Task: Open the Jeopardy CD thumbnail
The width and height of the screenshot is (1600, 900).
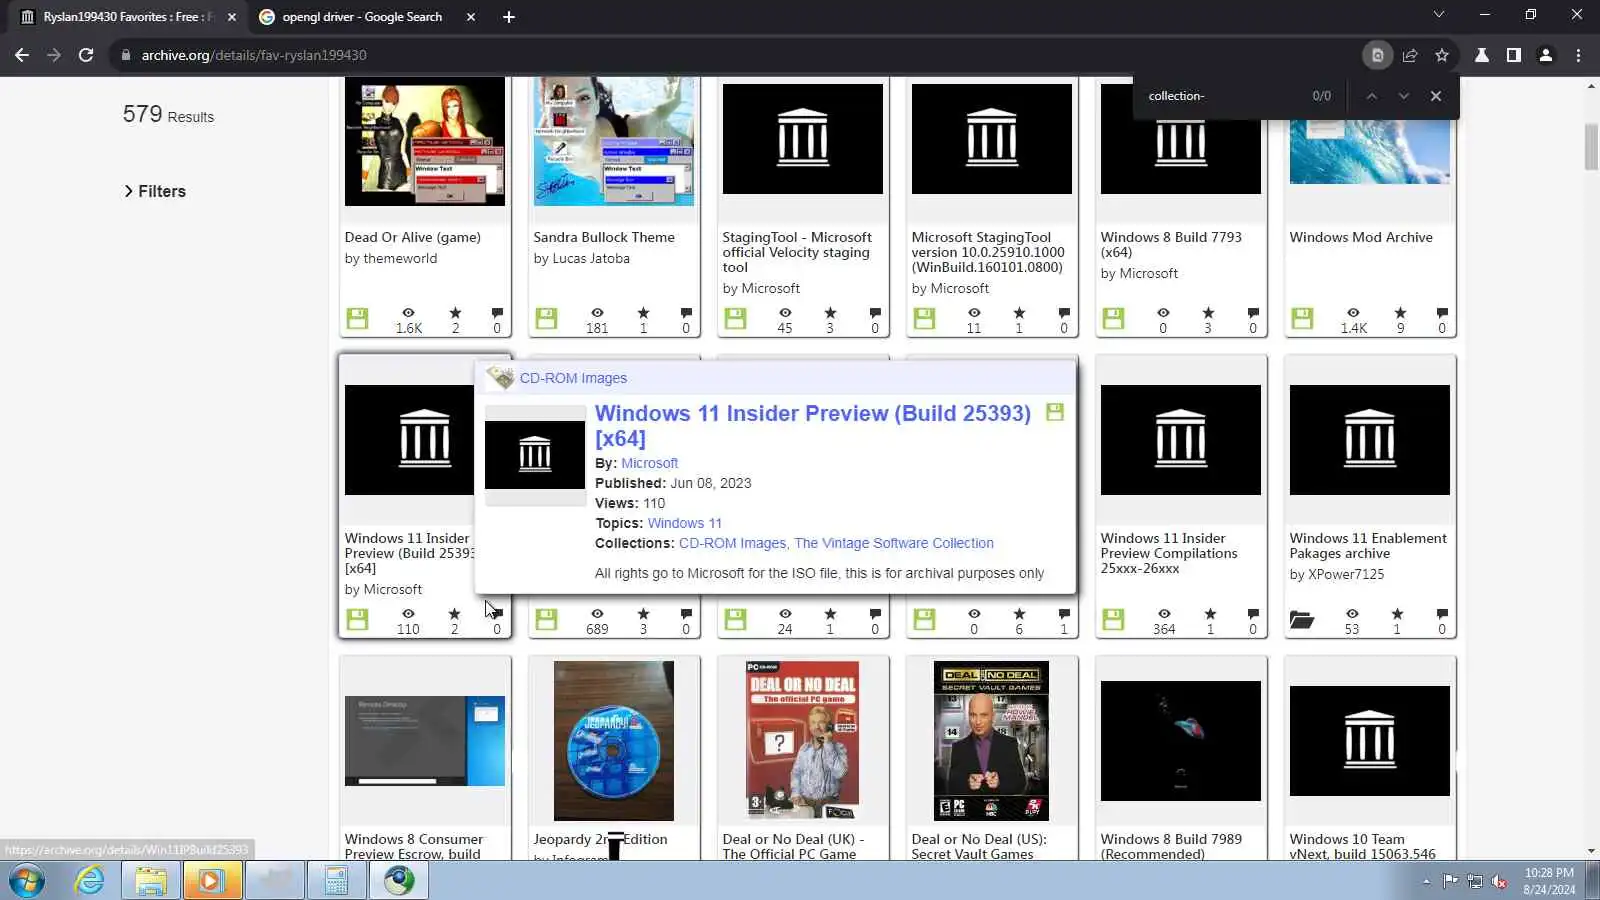Action: click(x=614, y=741)
